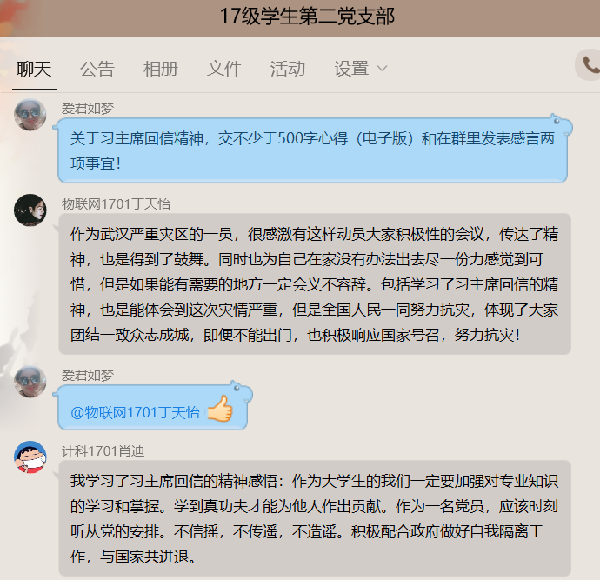Viewport: 600px width, 580px height.
Task: Click the group title 17级学生第二党支部
Action: [307, 16]
